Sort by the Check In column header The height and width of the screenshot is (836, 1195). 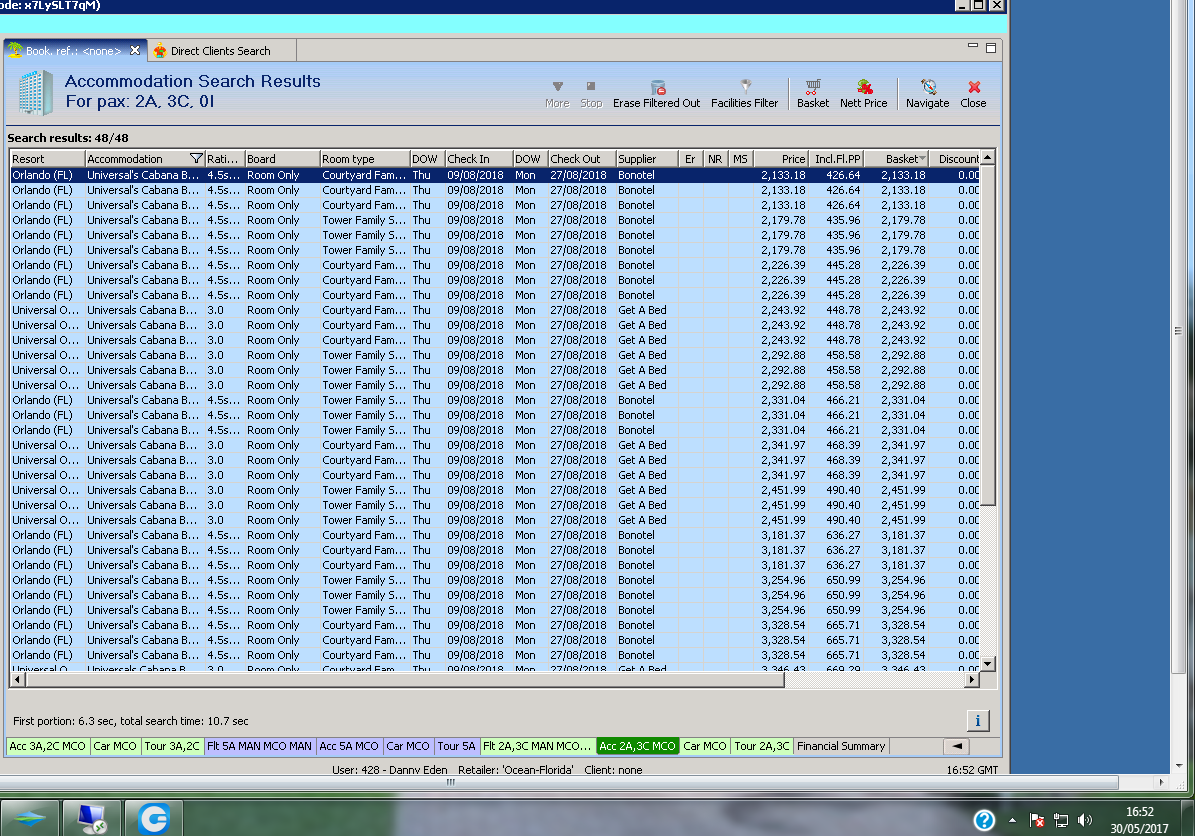click(x=479, y=159)
